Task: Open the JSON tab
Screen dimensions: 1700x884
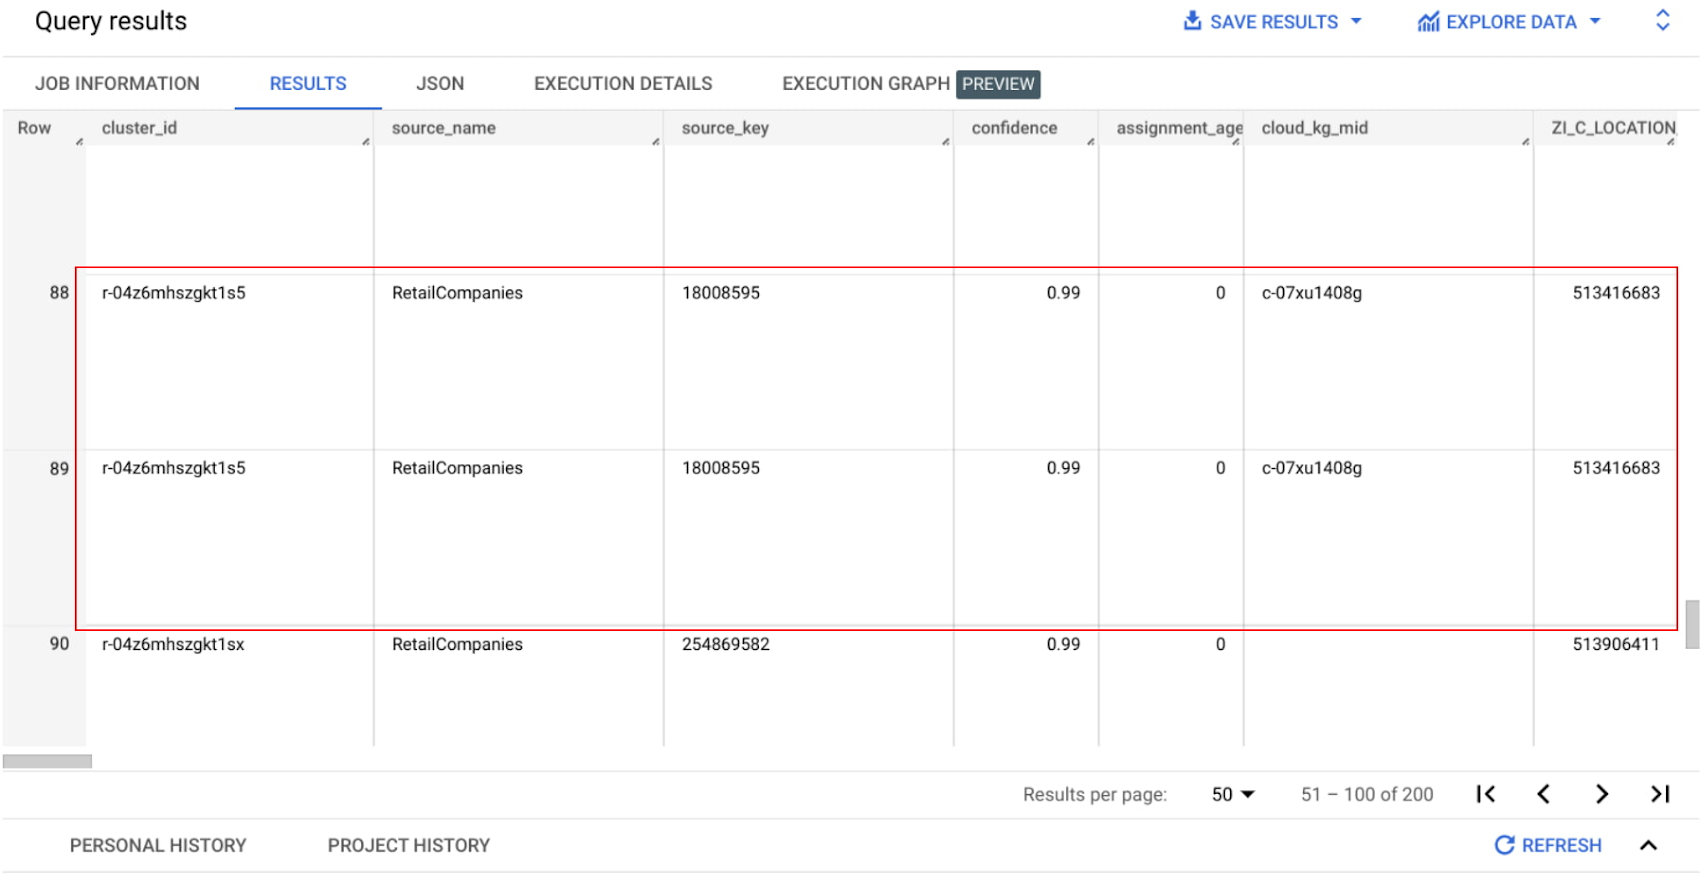Action: tap(440, 84)
